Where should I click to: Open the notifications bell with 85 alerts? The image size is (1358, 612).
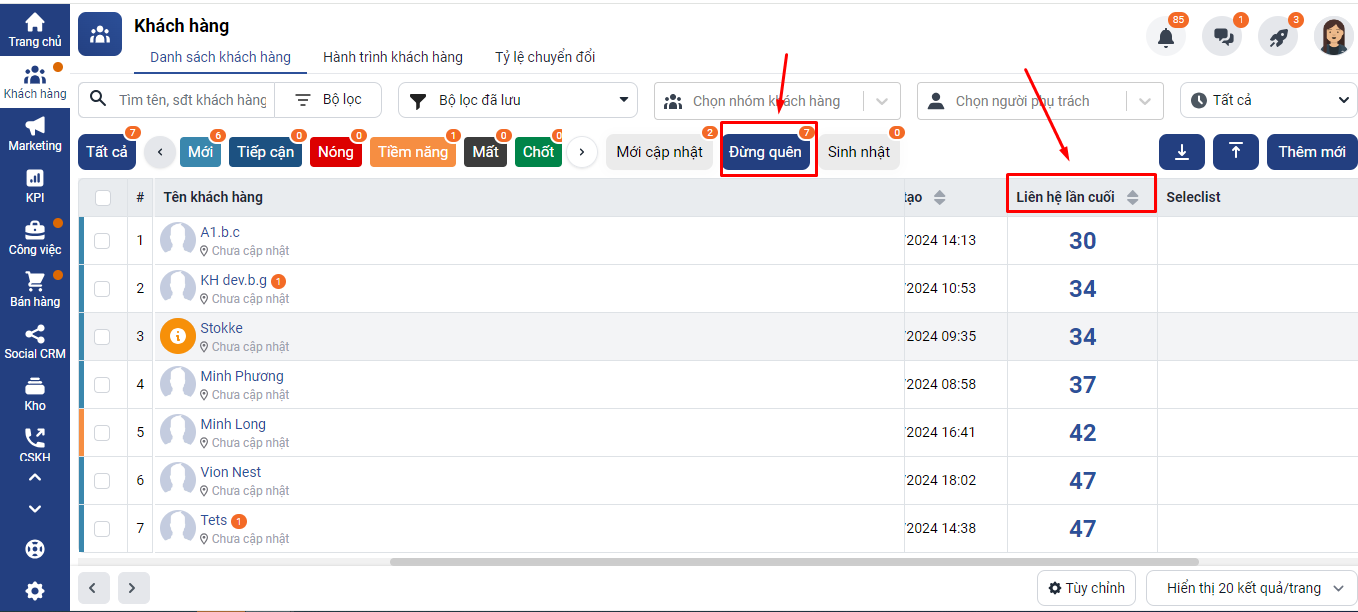pyautogui.click(x=1165, y=35)
